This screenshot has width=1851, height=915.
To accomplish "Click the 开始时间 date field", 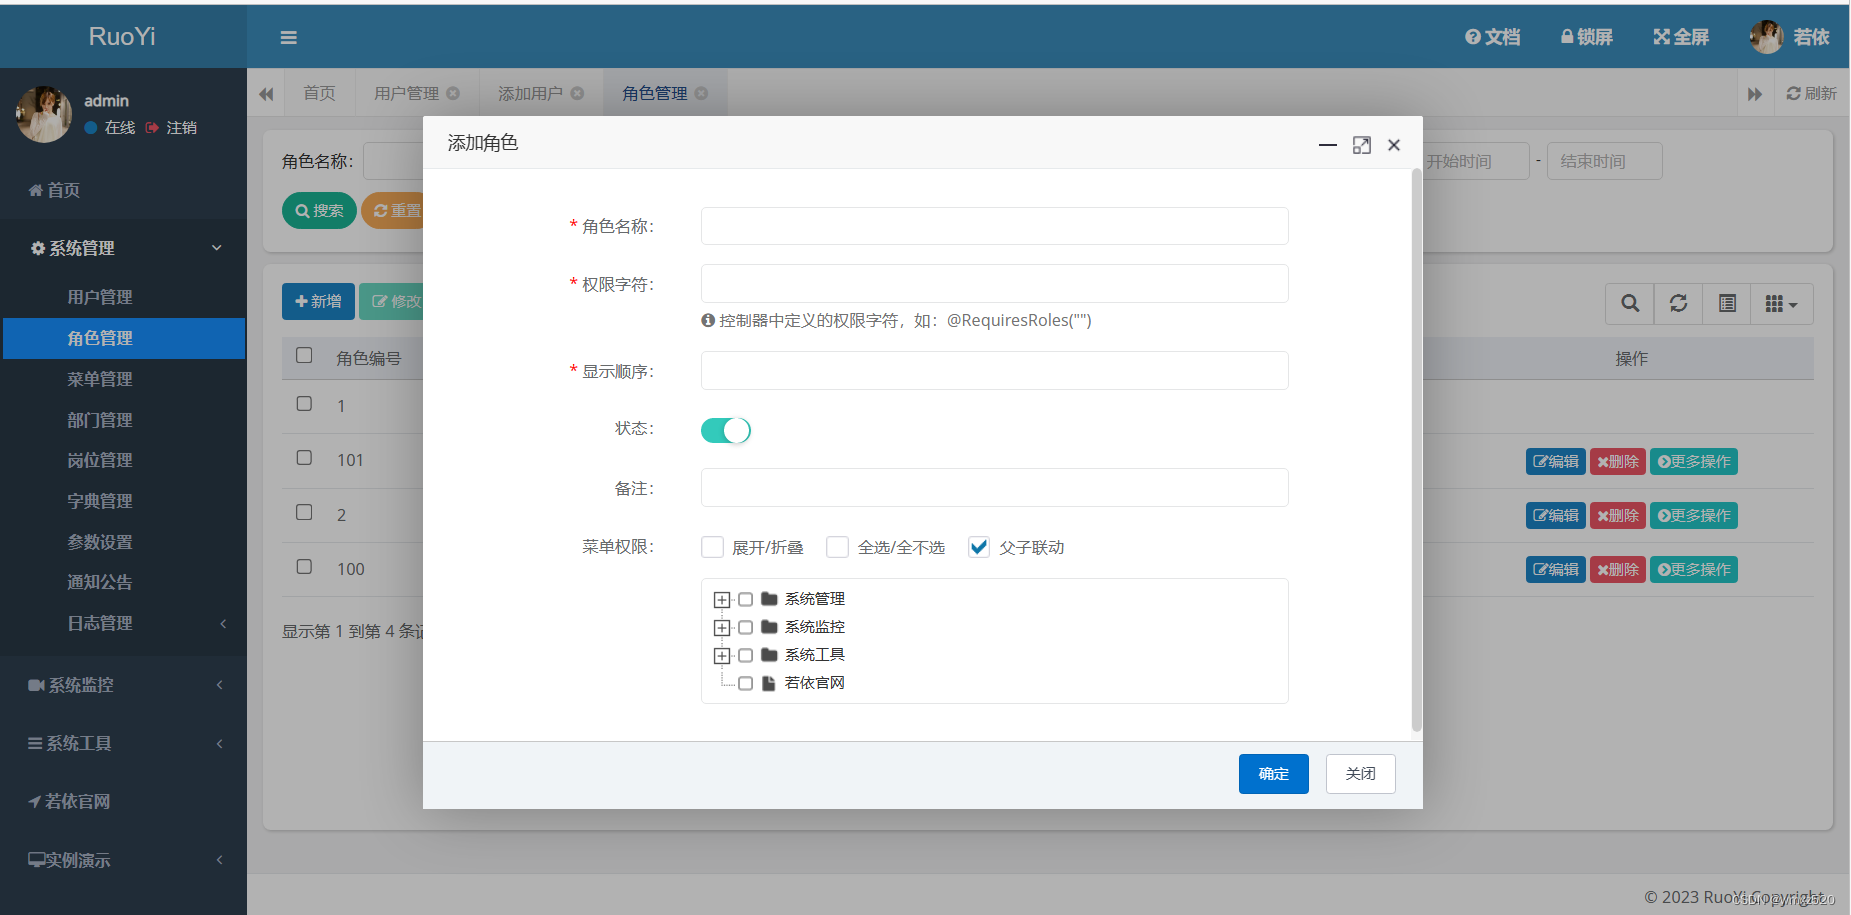I will click(1476, 161).
